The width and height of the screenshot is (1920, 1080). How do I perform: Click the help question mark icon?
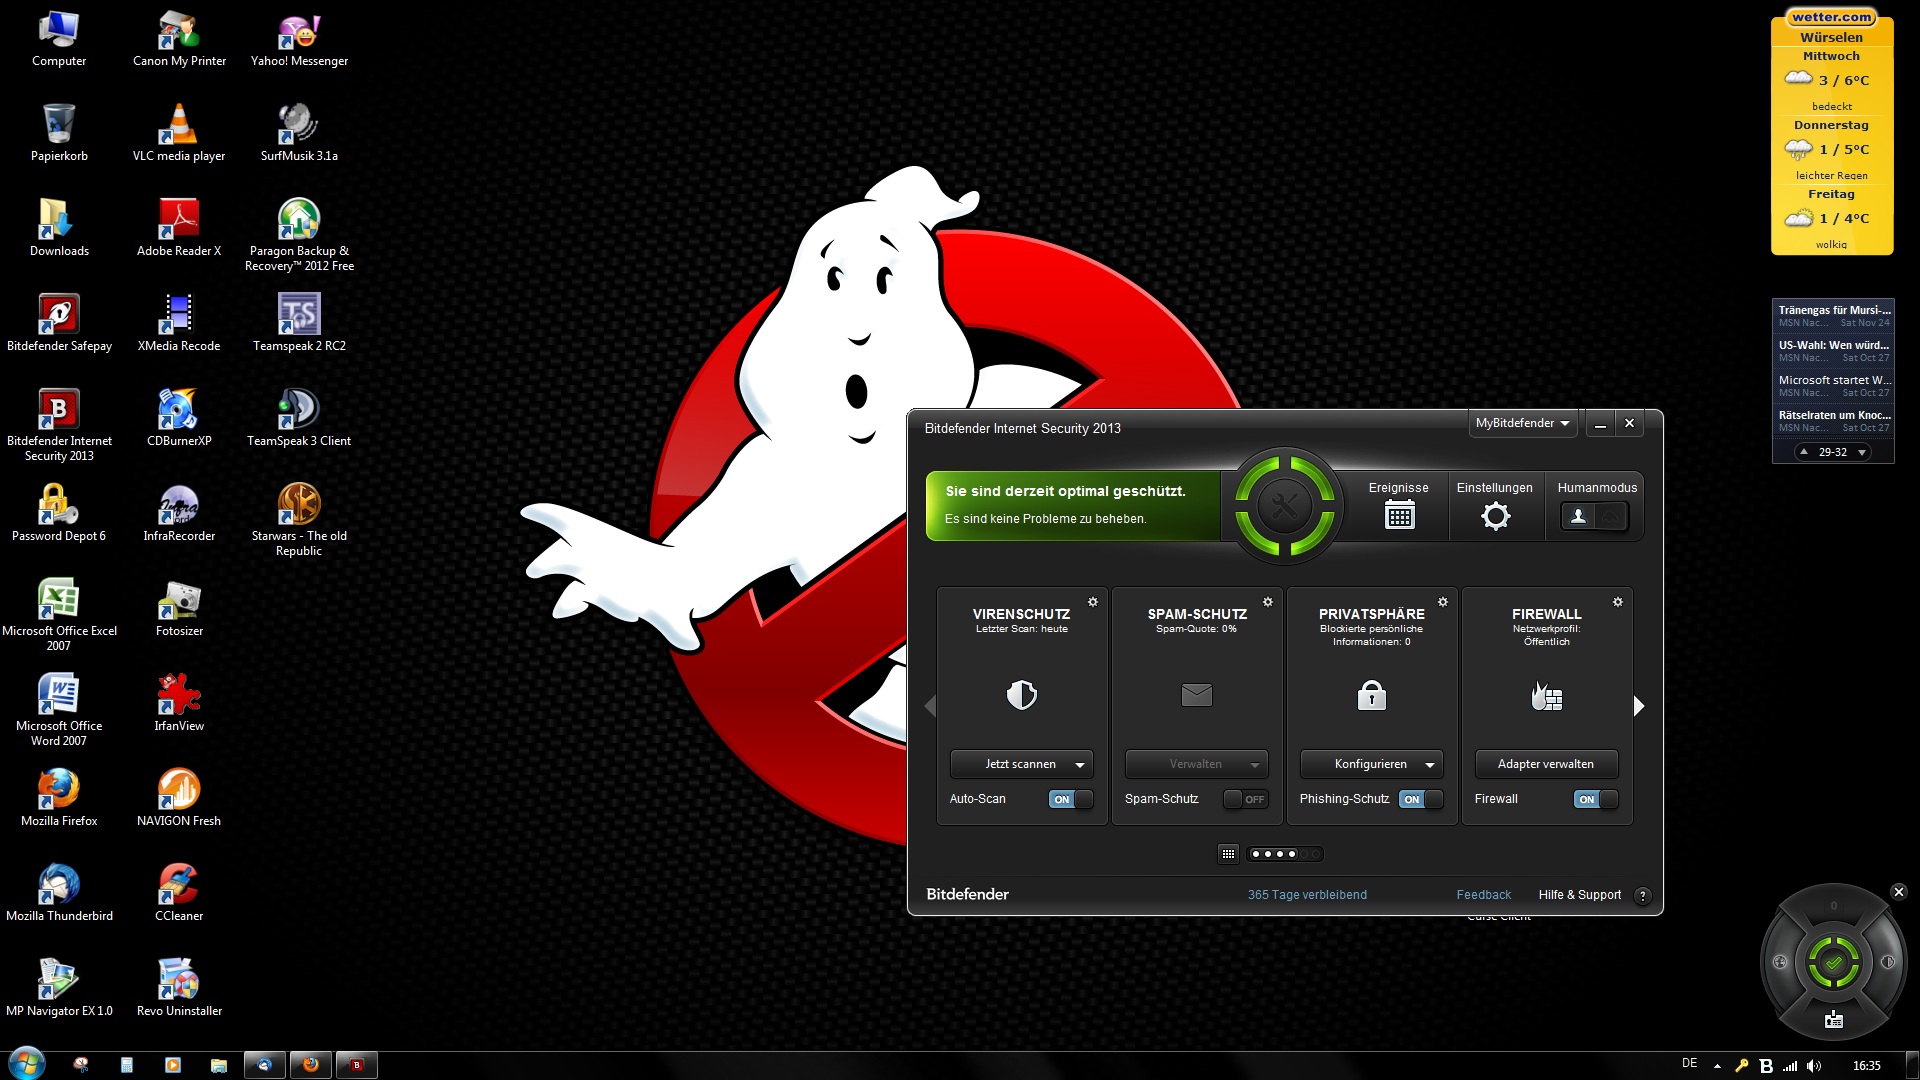tap(1642, 896)
